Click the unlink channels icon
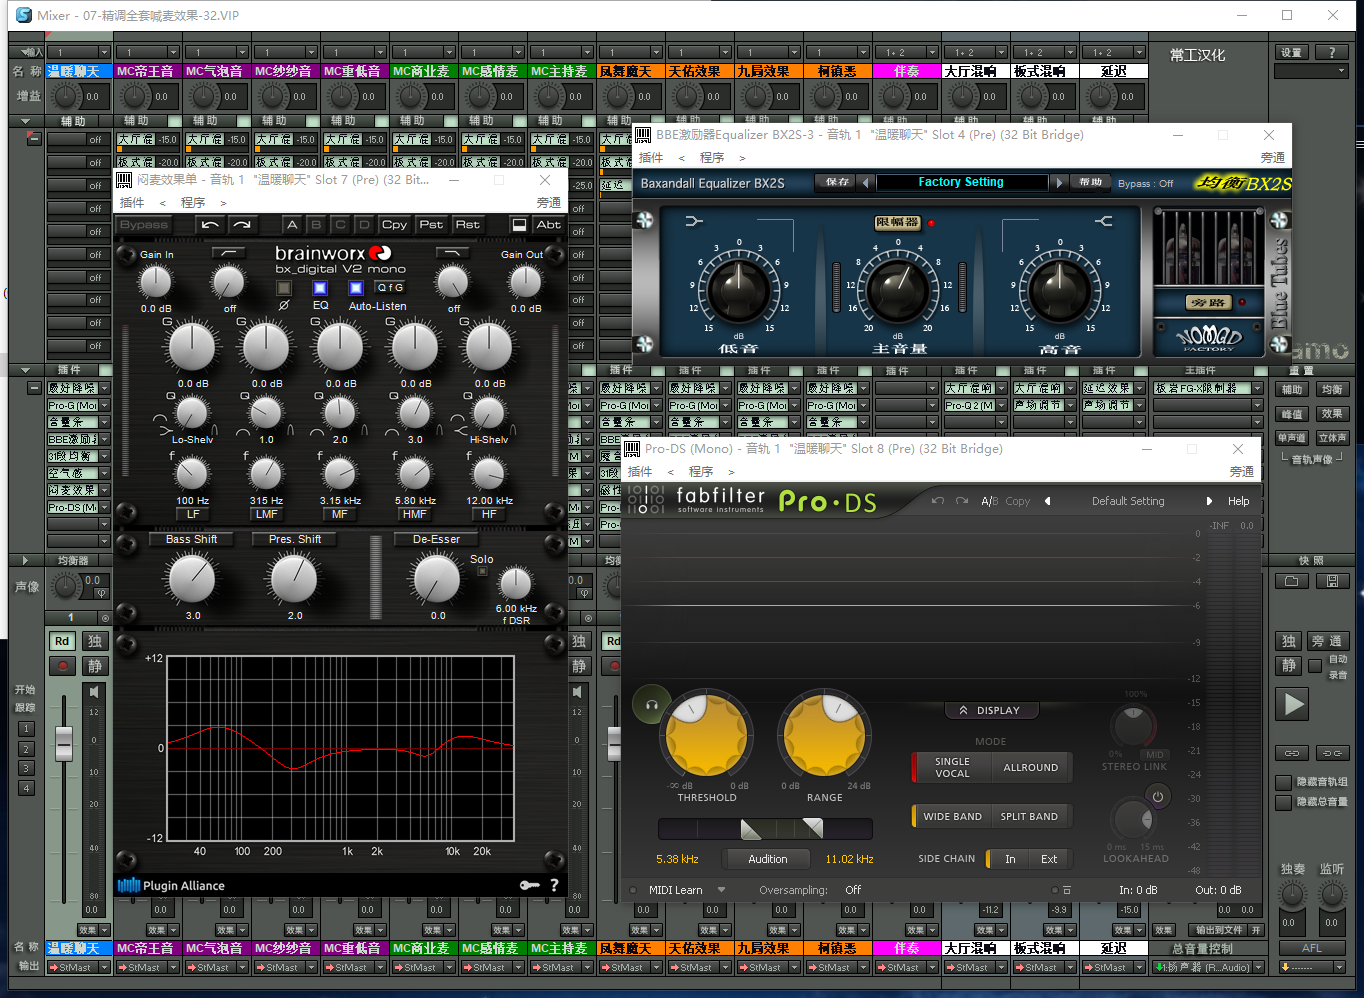 [1332, 753]
